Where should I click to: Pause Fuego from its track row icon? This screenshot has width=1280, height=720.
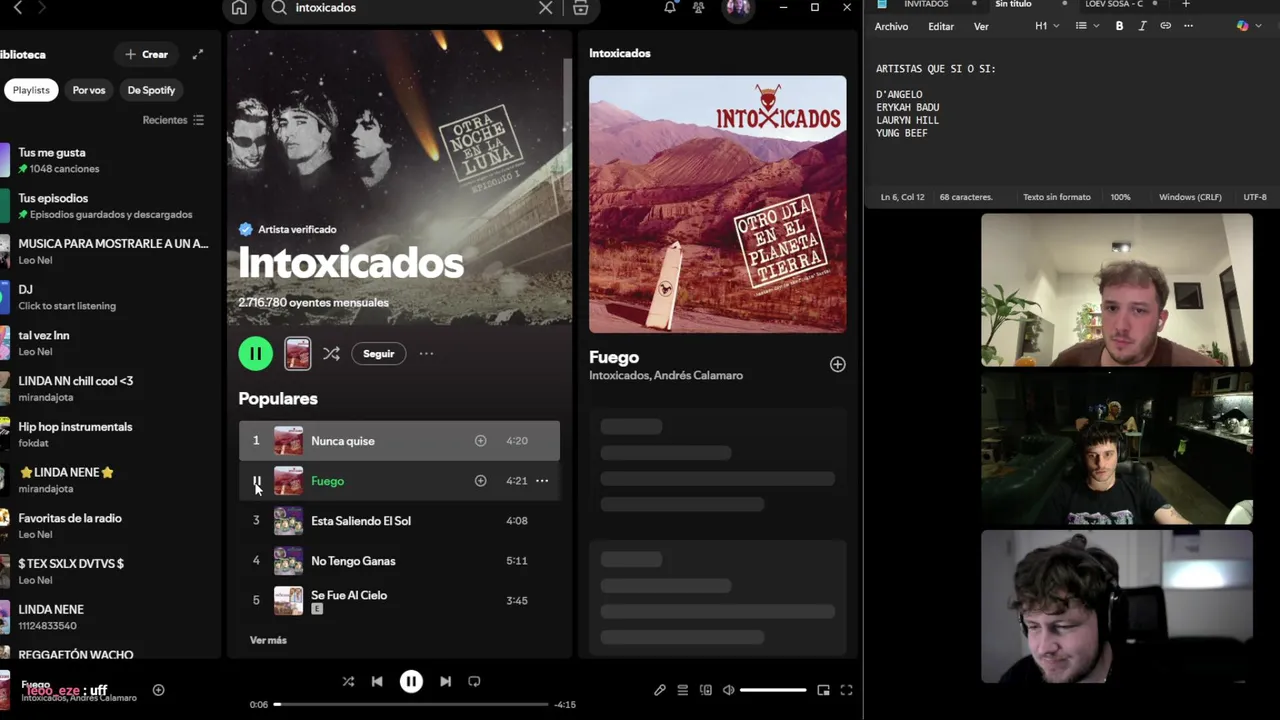point(256,481)
